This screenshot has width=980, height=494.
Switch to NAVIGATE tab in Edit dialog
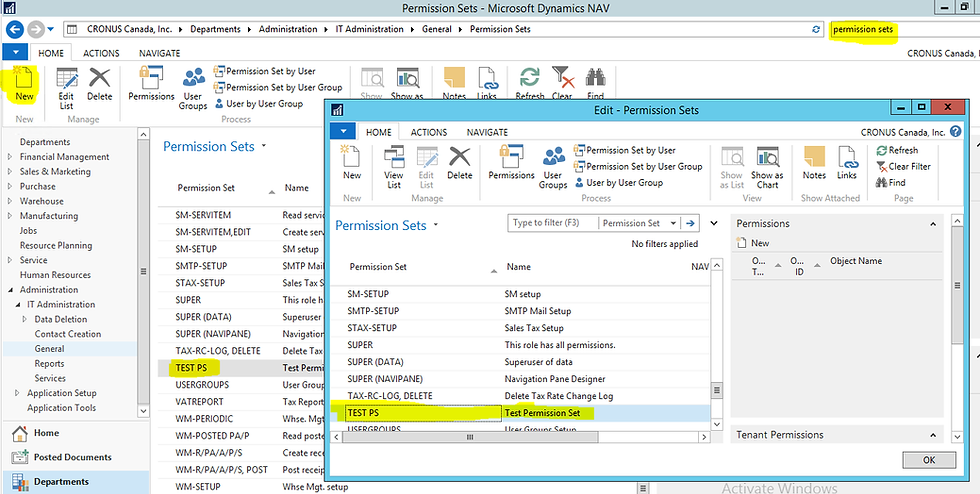[x=487, y=132]
